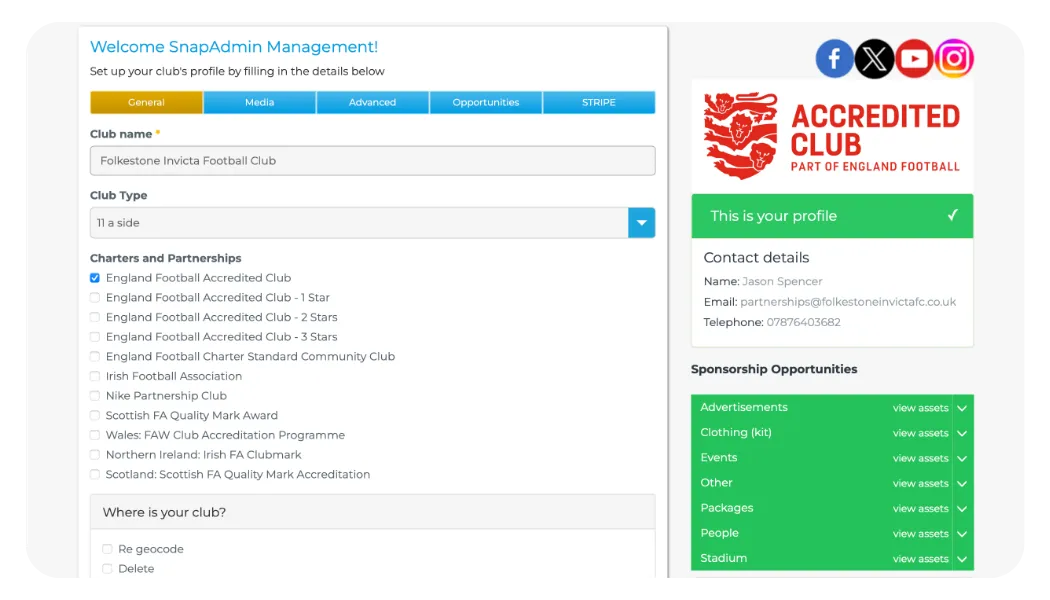Select Wales: FAW Club Accreditation Programme
1050x600 pixels.
click(x=95, y=435)
